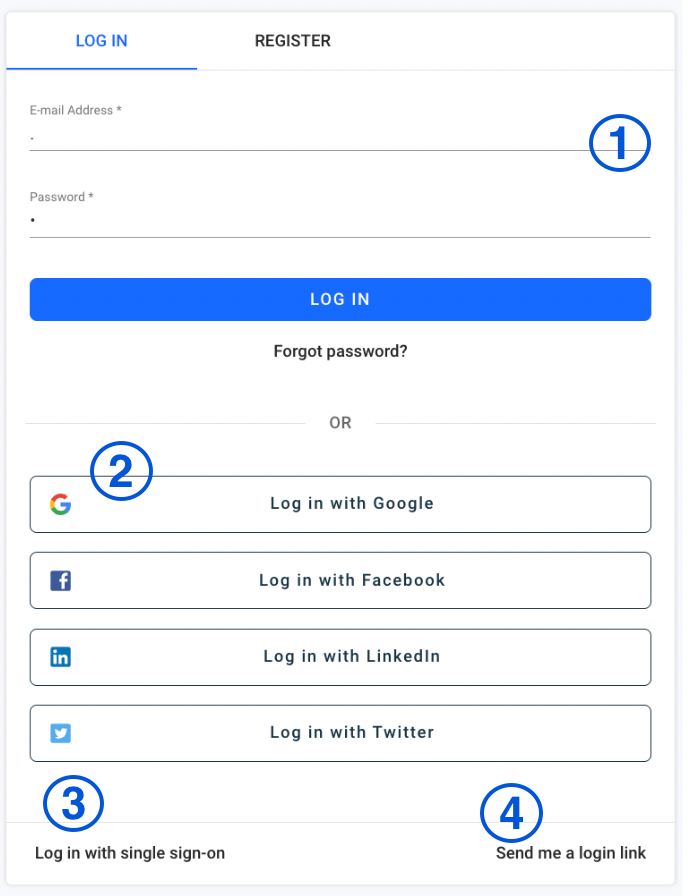The image size is (690, 896).
Task: Choose Log in with Google
Action: coord(340,504)
